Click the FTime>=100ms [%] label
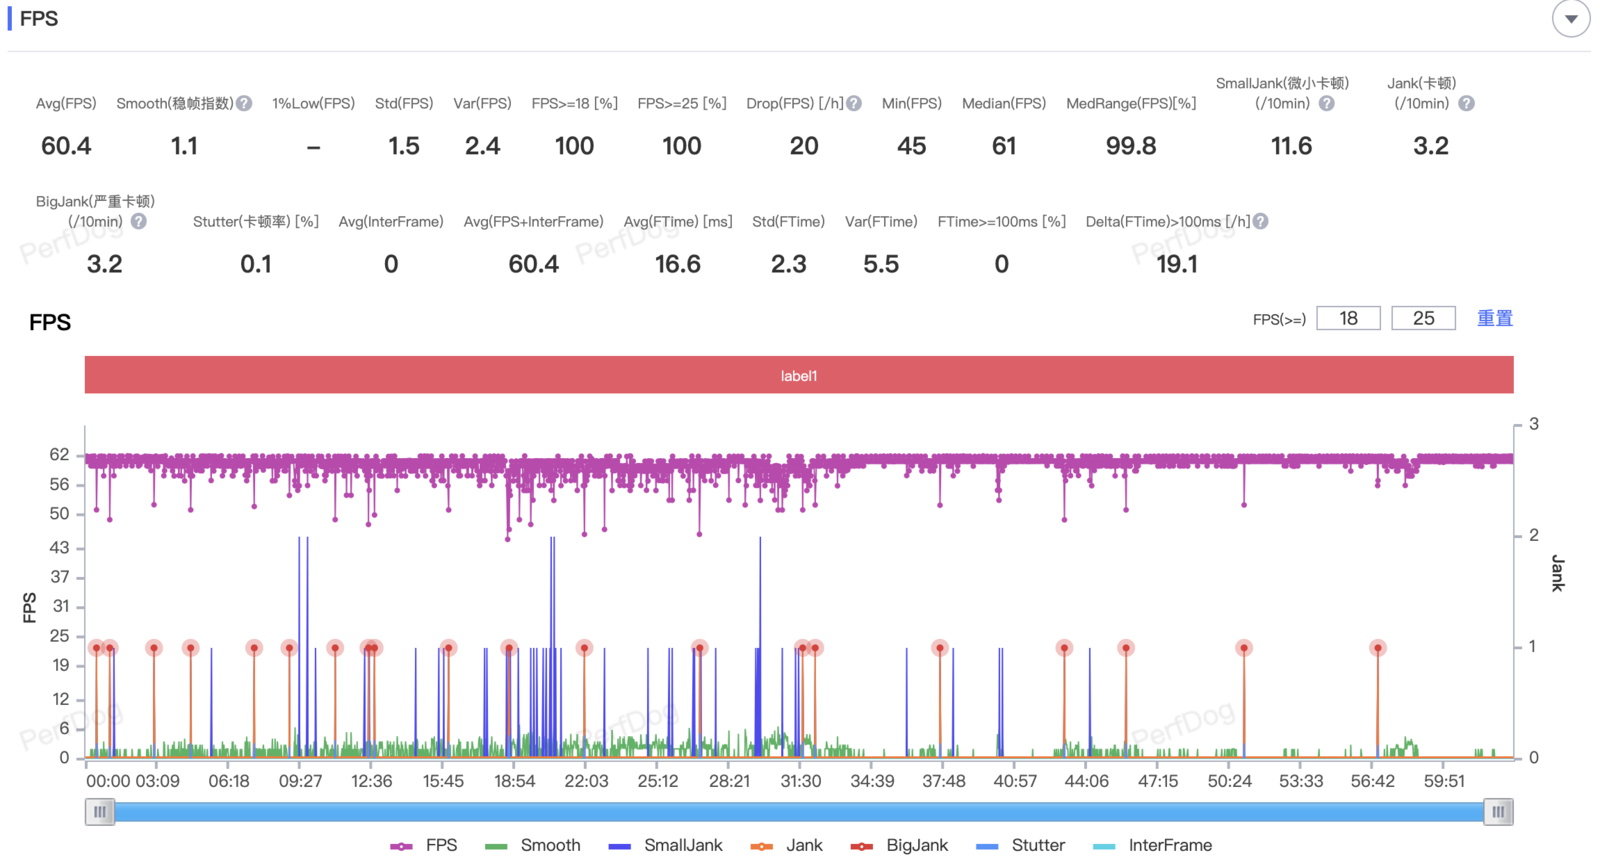 coord(1001,221)
